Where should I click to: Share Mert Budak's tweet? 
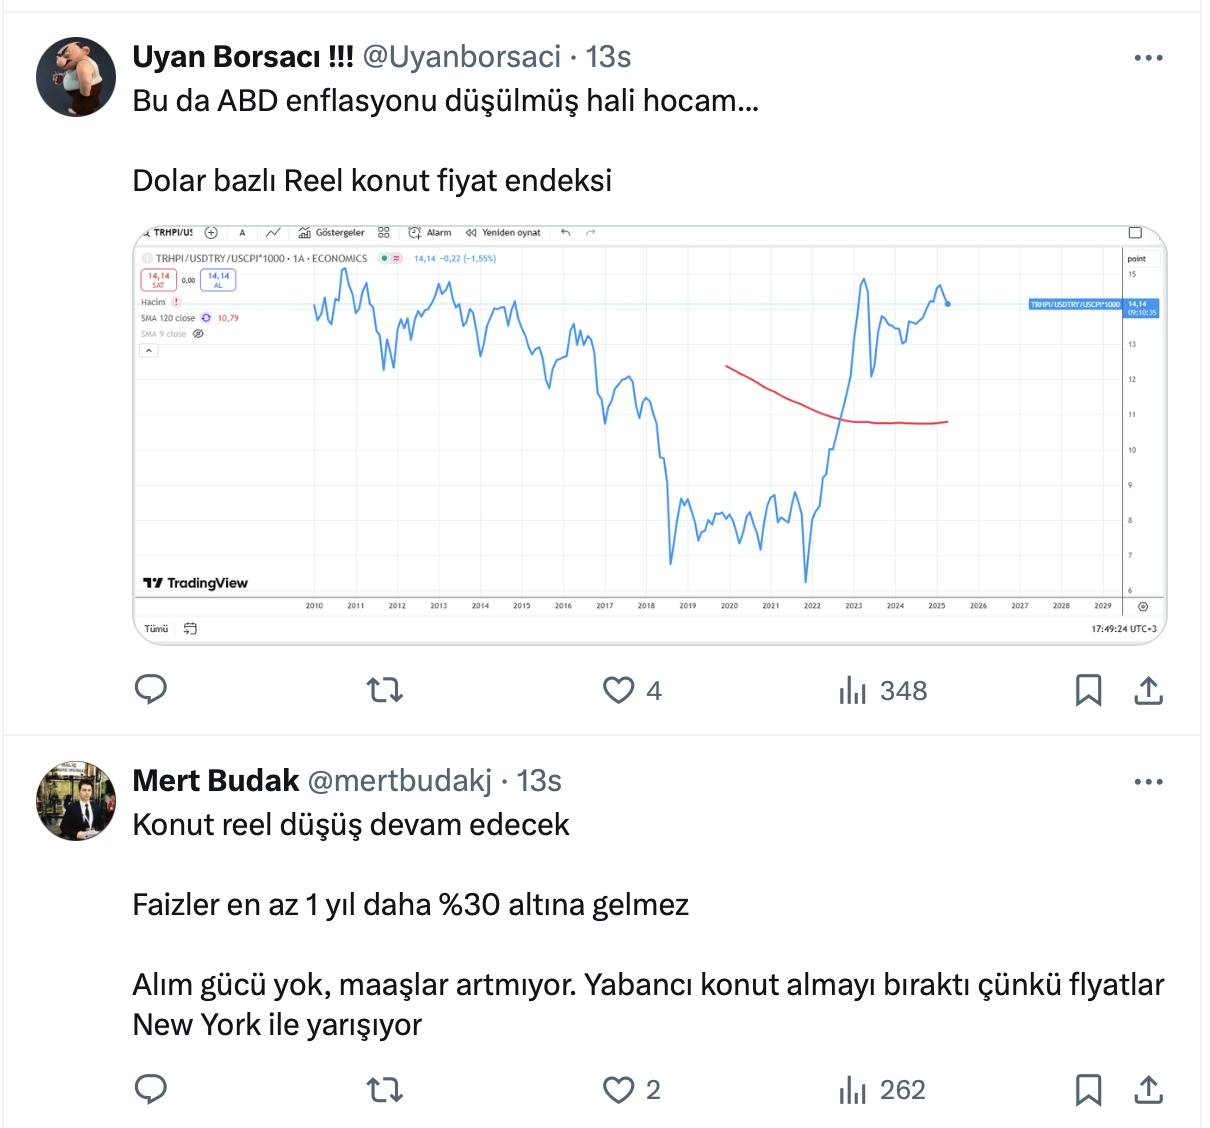[1149, 1089]
